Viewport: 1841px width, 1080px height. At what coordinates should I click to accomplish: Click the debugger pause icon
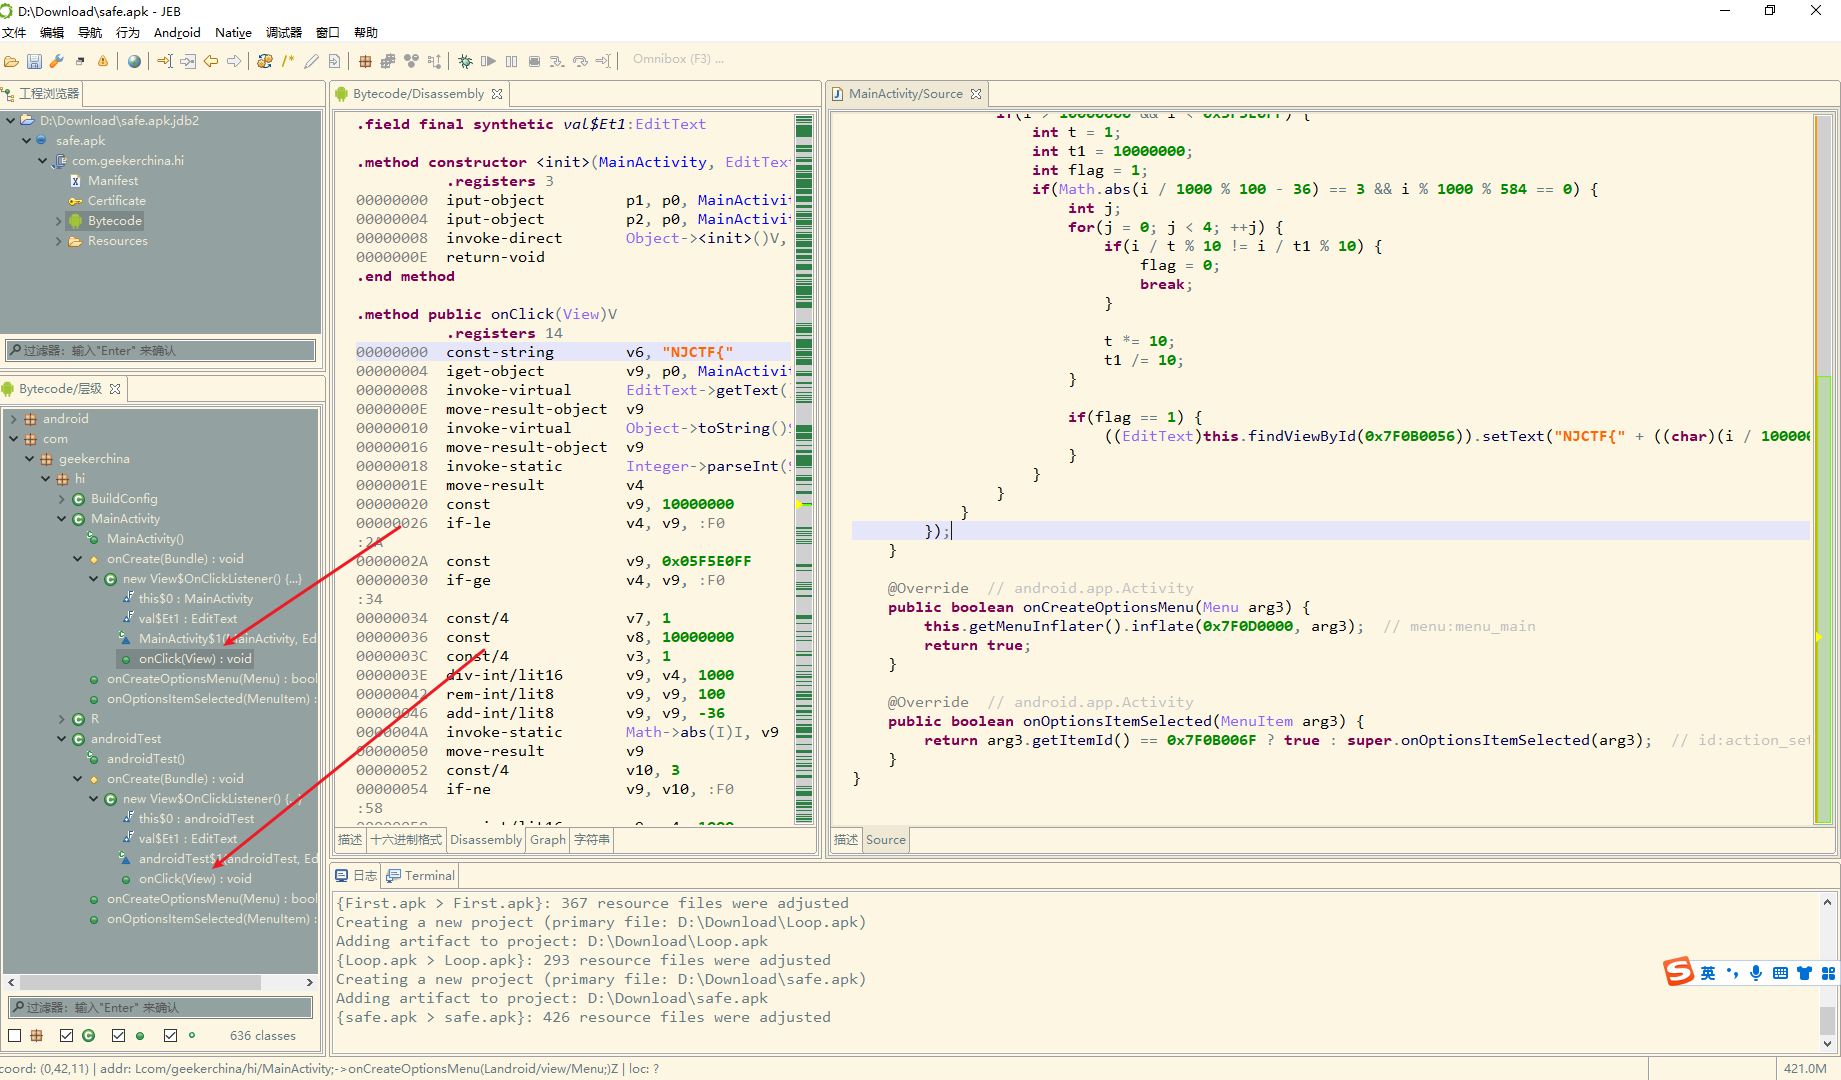pos(511,61)
